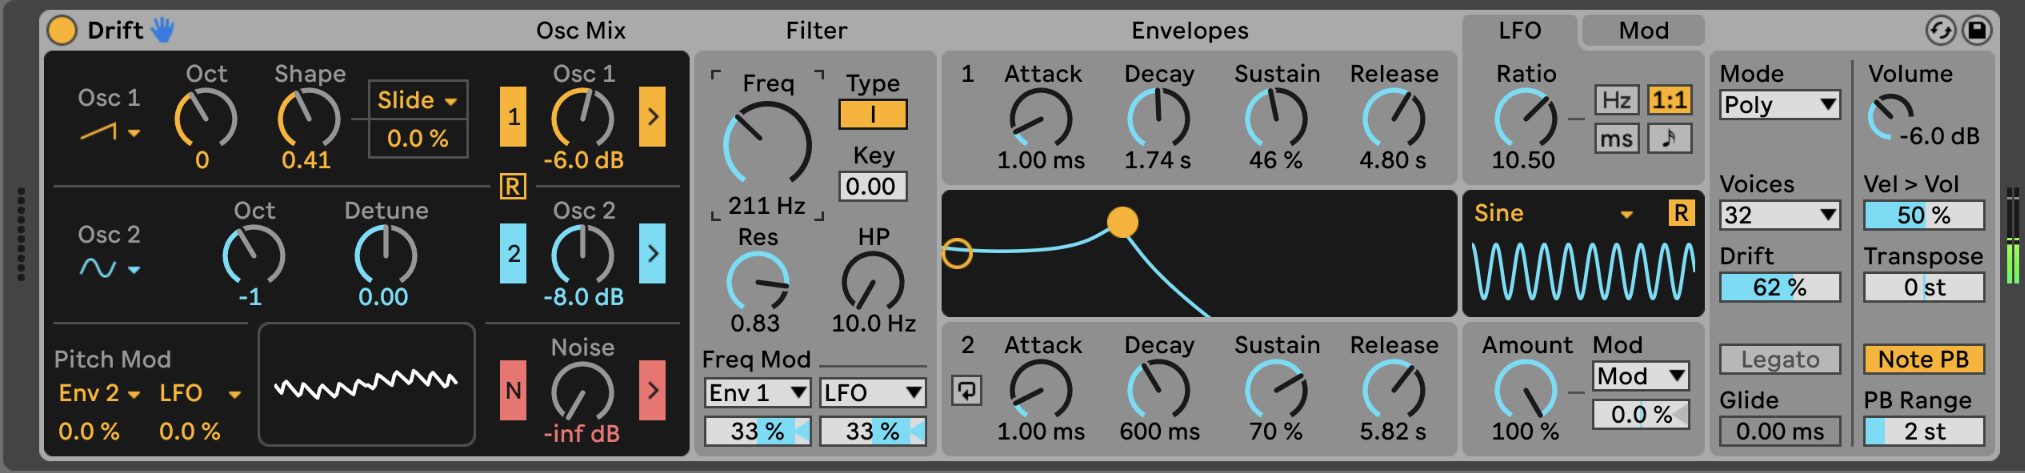This screenshot has height=473, width=2025.
Task: Click the blue hand icon next to Drift
Action: pos(162,30)
